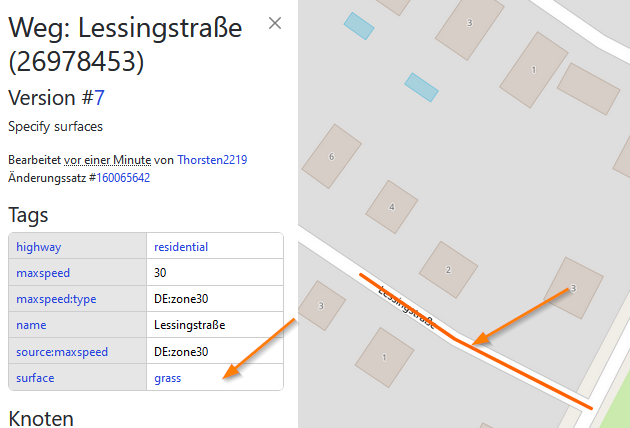Open user profile Thorsten2219
This screenshot has width=630, height=428.
pyautogui.click(x=212, y=160)
